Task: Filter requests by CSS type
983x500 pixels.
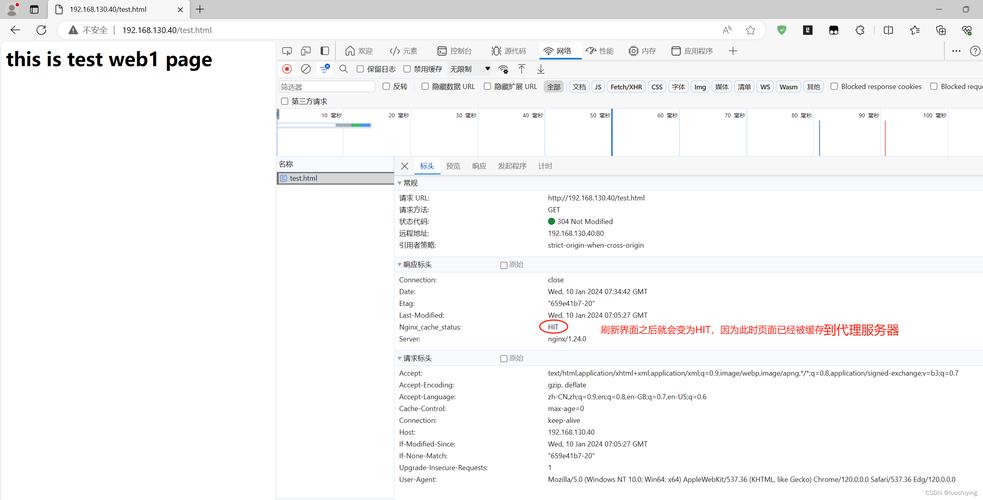Action: coord(656,87)
